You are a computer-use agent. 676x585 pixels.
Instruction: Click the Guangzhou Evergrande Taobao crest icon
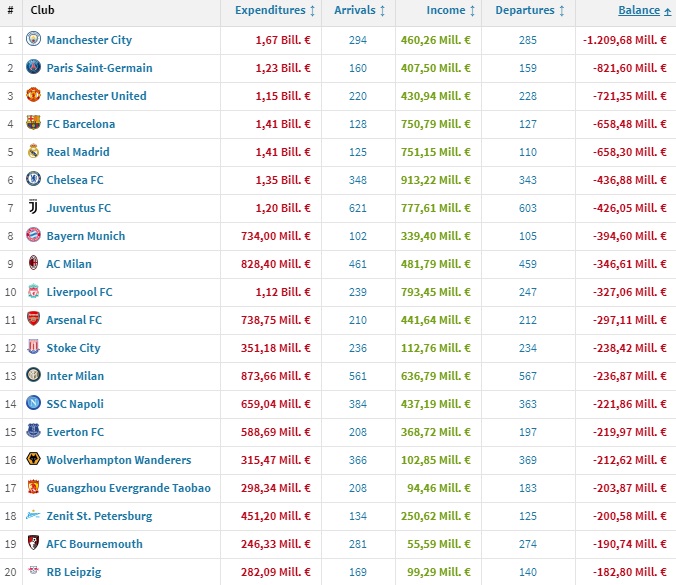[33, 488]
